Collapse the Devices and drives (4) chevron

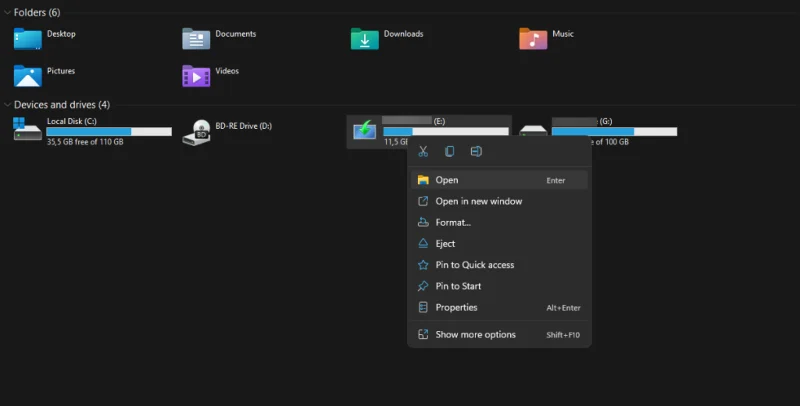(7, 105)
